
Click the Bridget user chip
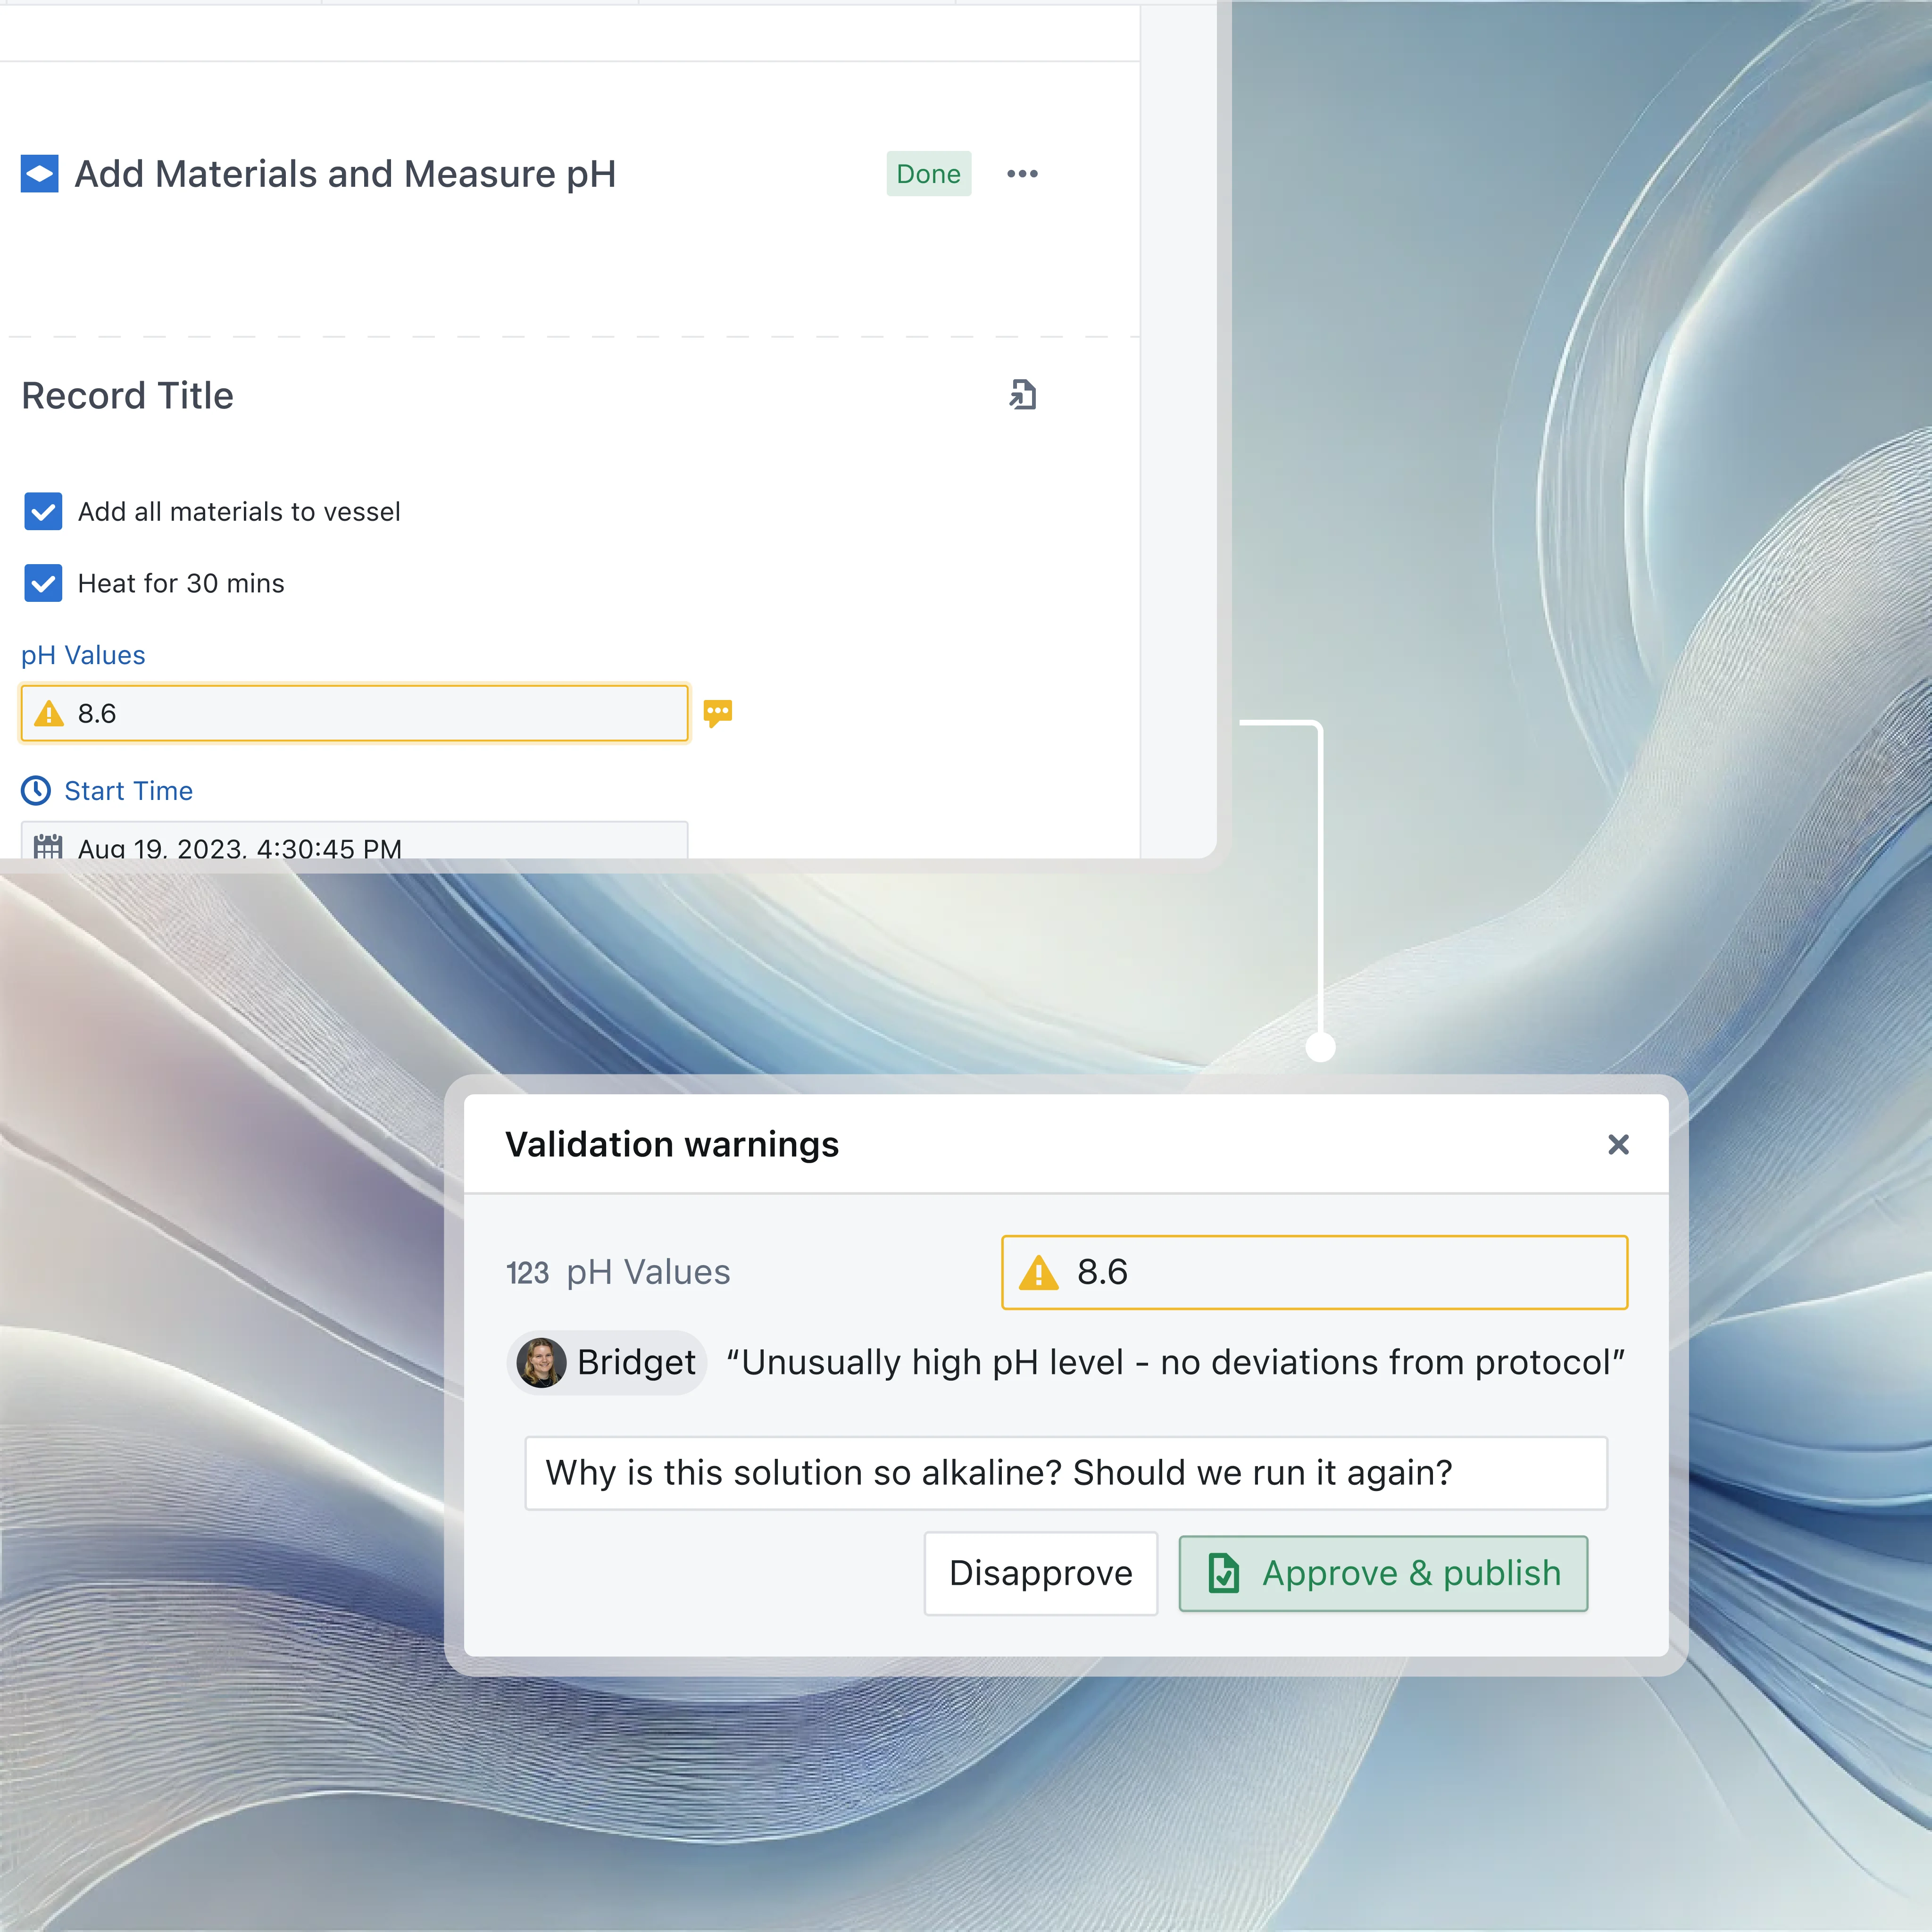(607, 1363)
